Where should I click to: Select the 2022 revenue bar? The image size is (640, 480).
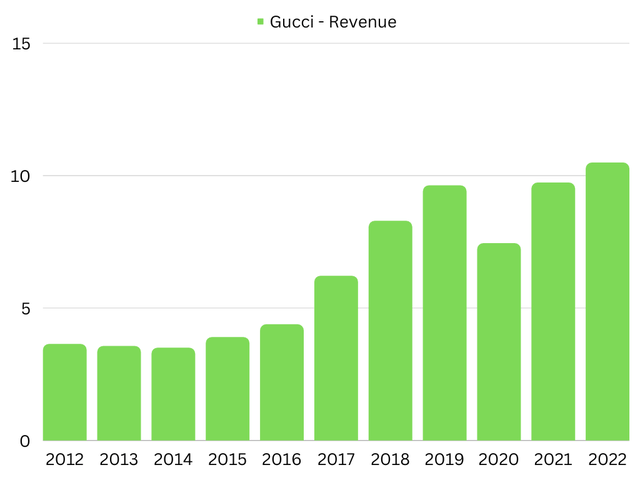608,302
